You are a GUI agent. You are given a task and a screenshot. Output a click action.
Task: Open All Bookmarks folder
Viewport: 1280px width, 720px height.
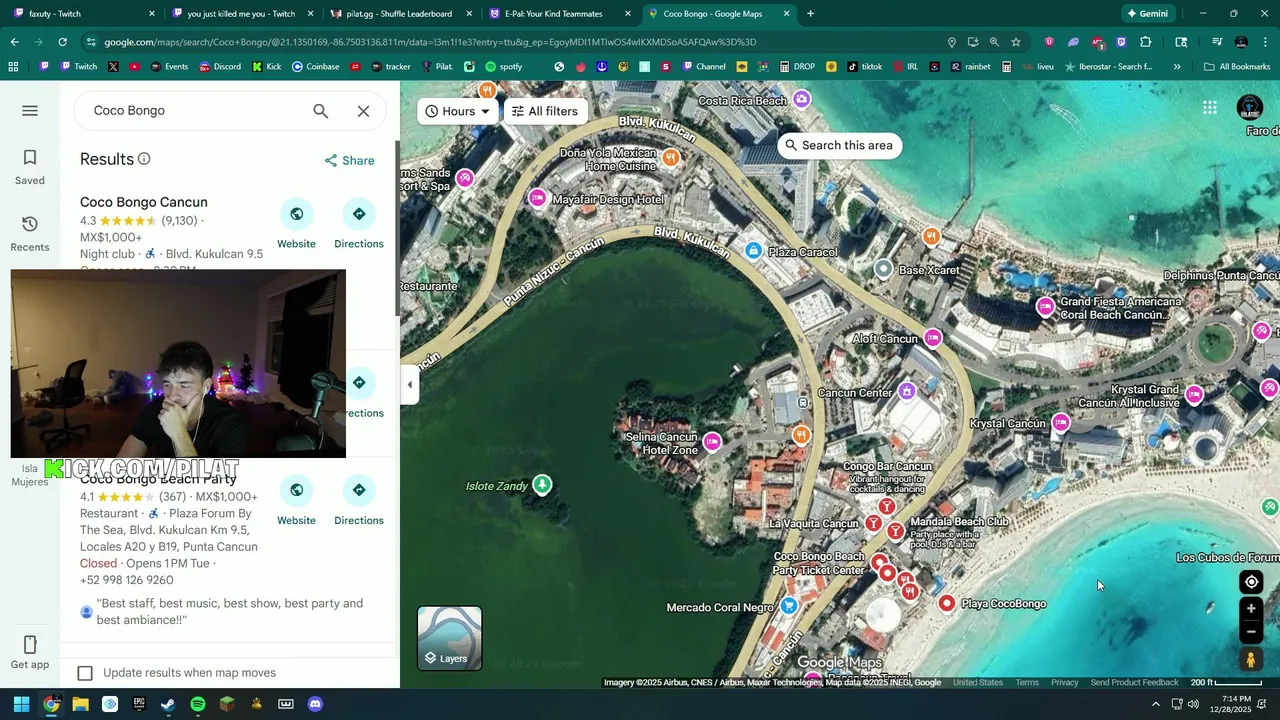pyautogui.click(x=1236, y=67)
